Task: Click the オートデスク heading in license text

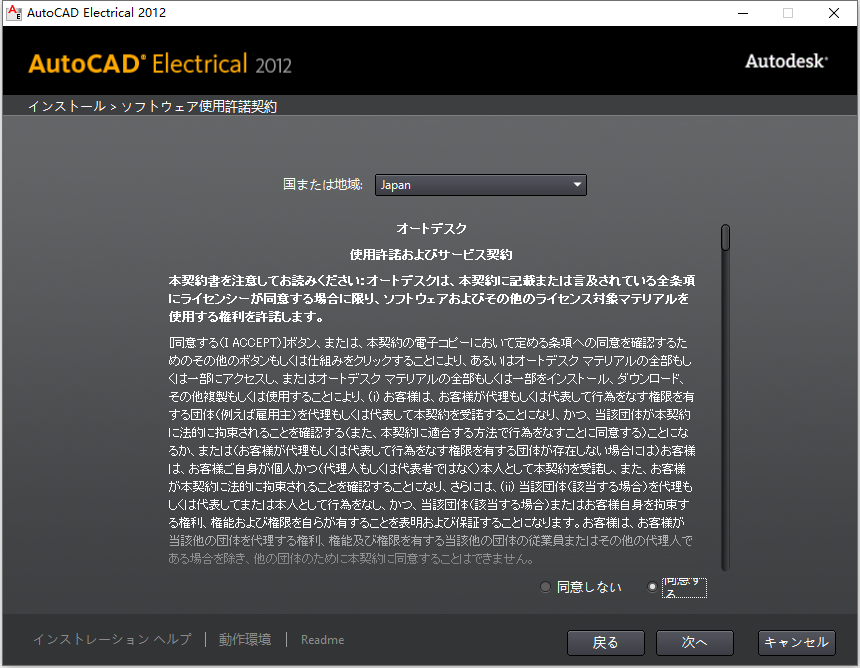Action: coord(431,228)
